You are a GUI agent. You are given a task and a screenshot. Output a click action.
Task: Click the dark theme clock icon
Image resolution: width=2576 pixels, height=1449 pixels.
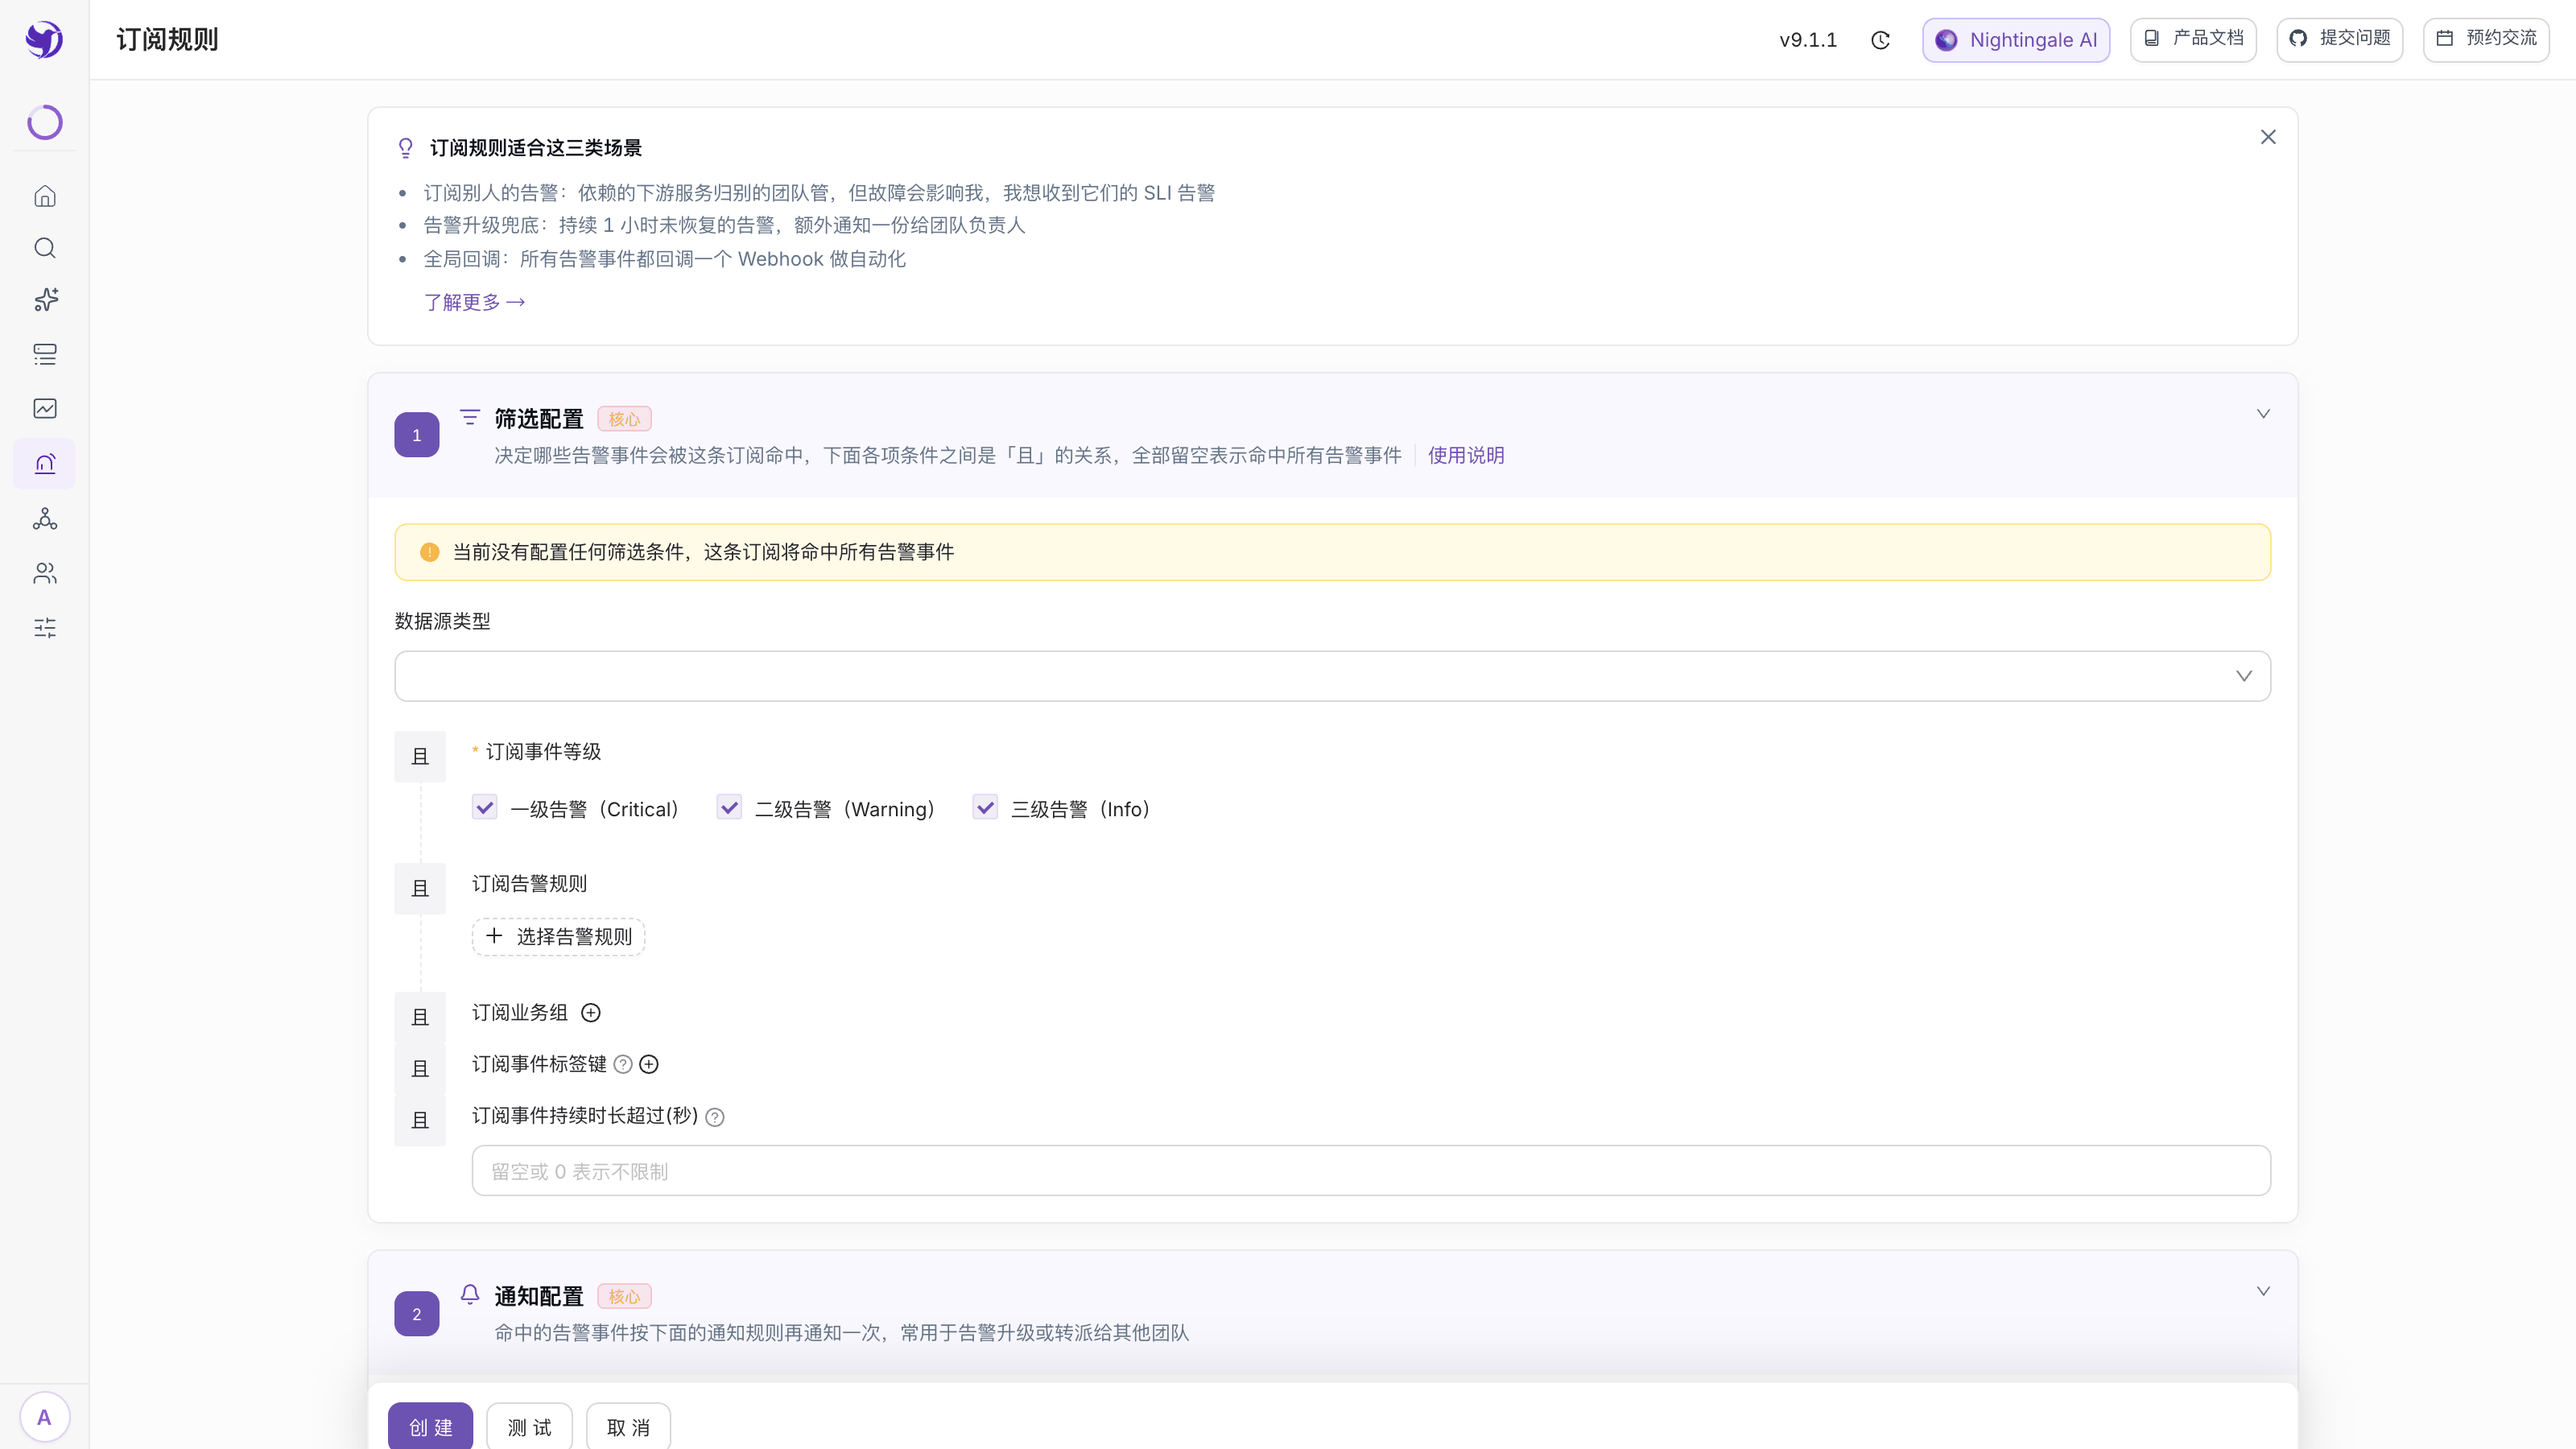pos(1880,40)
